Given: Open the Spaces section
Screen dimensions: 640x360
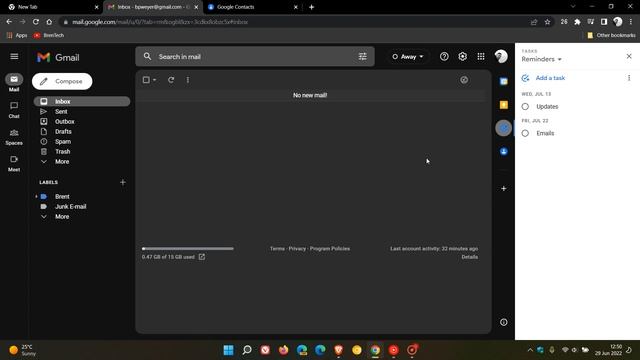Looking at the screenshot, I should click(14, 137).
